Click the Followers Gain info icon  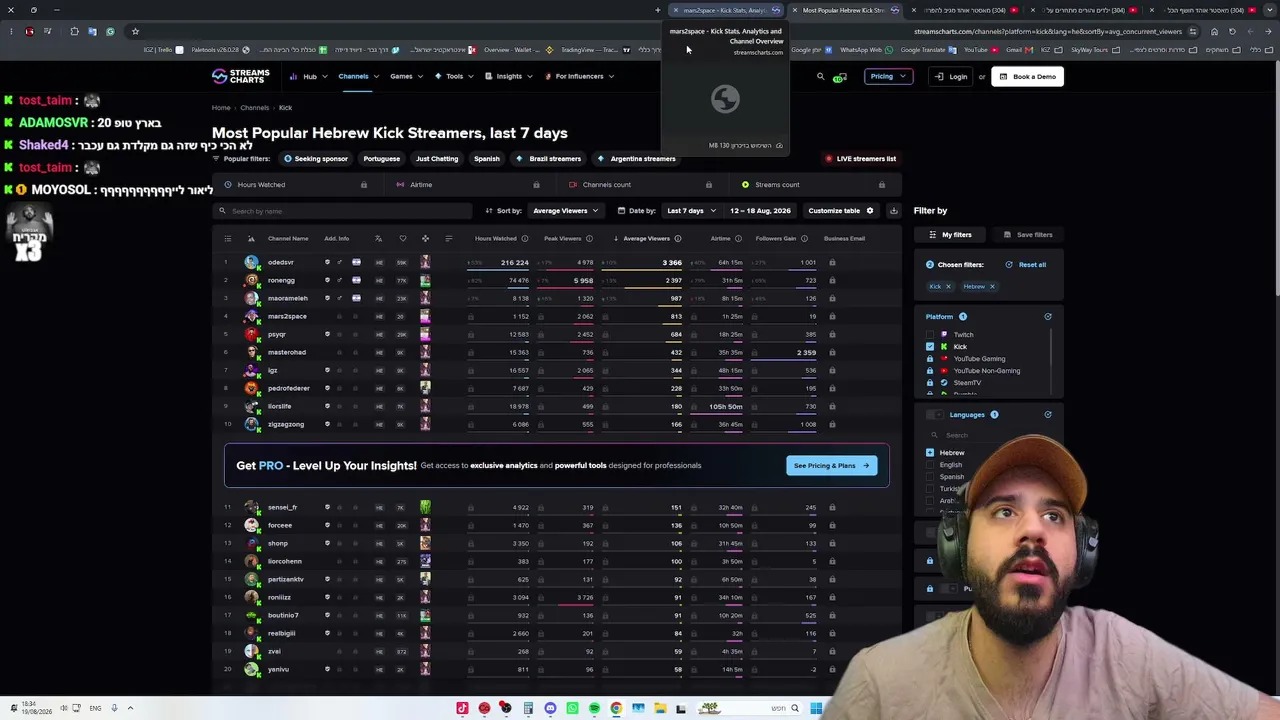(x=804, y=238)
